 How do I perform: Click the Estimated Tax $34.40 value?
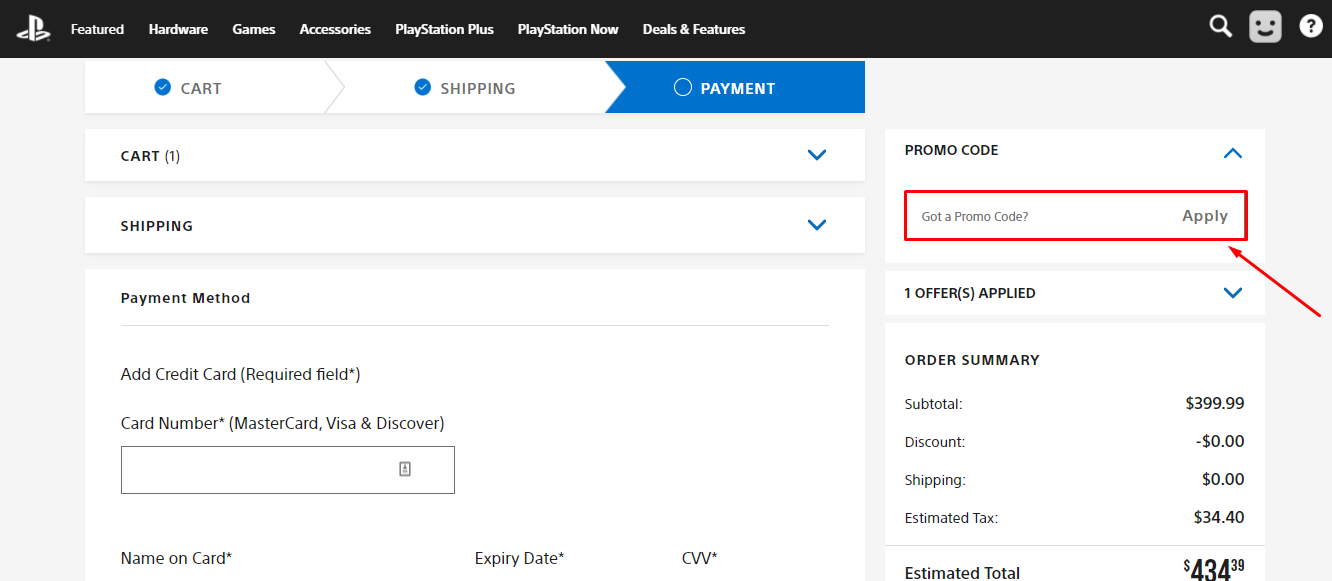[x=1219, y=517]
